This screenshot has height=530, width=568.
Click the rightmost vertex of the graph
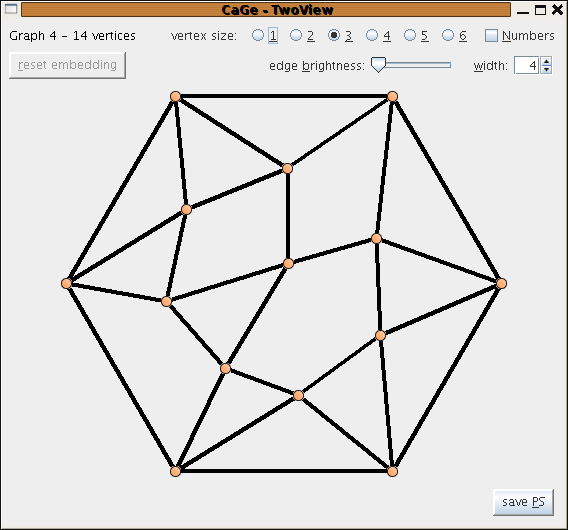pos(501,283)
